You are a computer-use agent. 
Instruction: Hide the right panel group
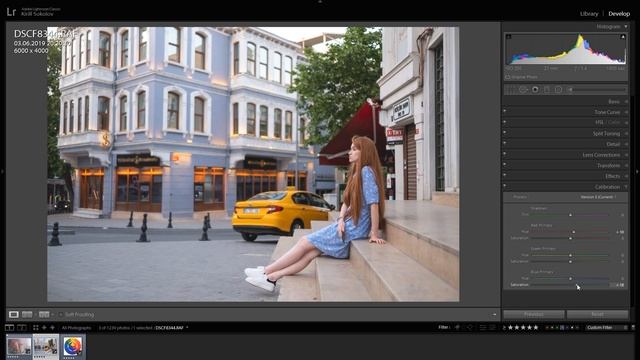[x=637, y=172]
